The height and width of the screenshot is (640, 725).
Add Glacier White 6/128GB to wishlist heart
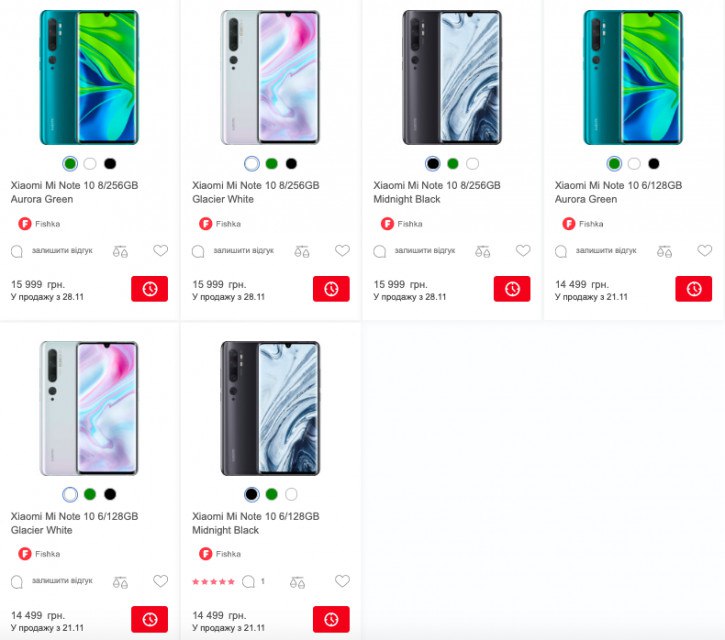160,581
